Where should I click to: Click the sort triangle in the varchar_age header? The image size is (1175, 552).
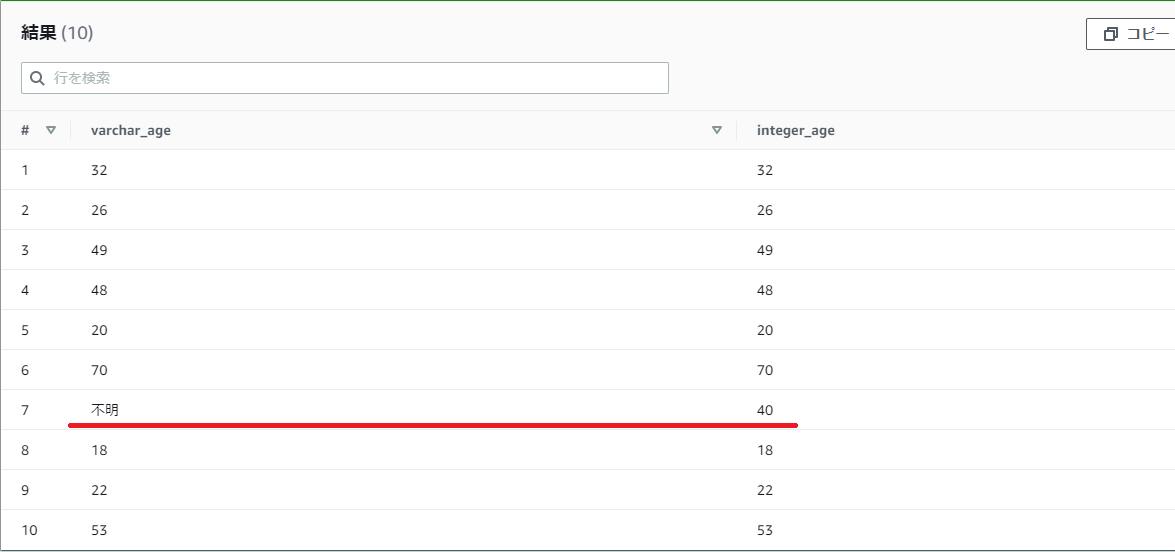point(716,130)
